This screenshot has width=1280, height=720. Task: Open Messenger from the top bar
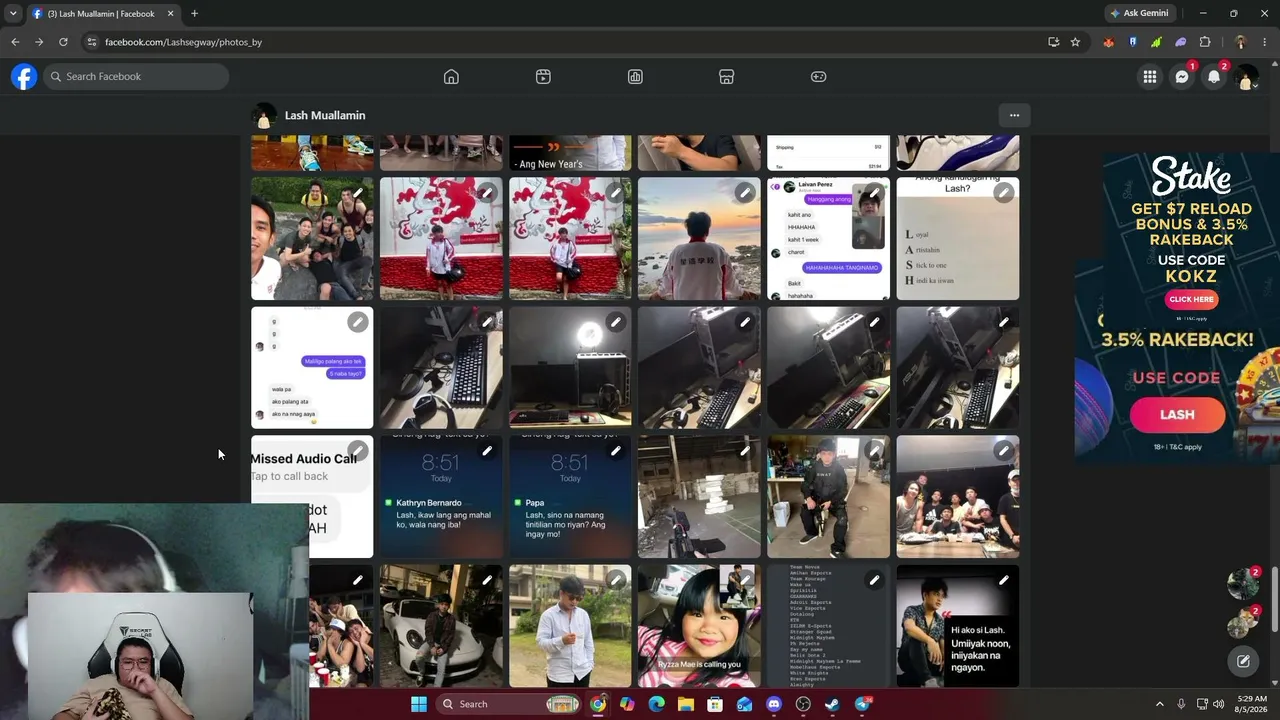1182,77
